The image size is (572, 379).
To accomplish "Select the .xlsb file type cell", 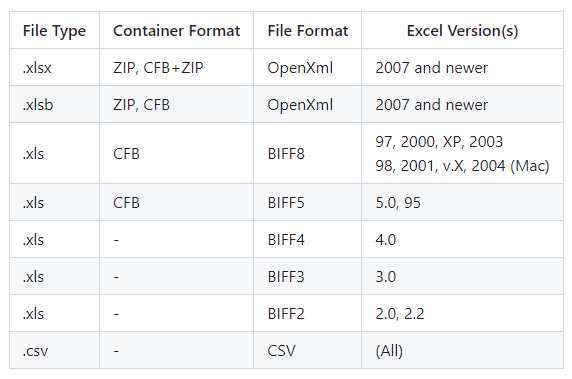I will [x=54, y=105].
